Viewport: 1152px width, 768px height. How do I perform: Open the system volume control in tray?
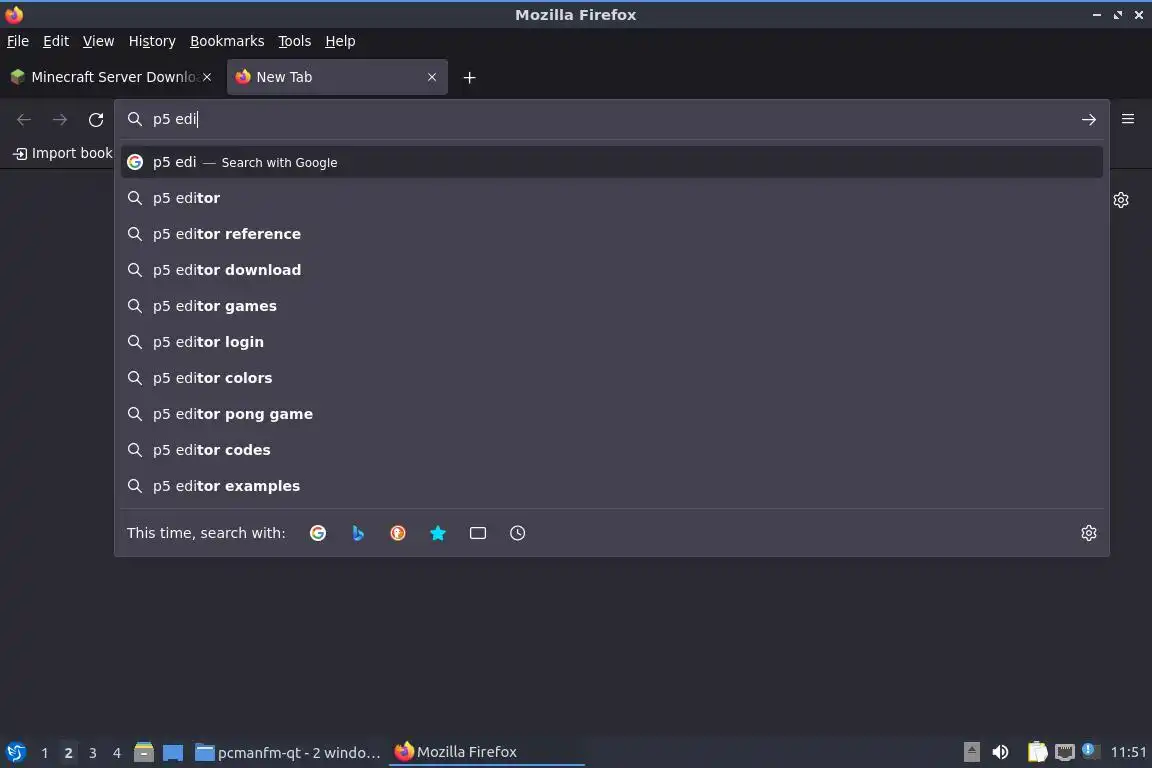tap(1000, 752)
